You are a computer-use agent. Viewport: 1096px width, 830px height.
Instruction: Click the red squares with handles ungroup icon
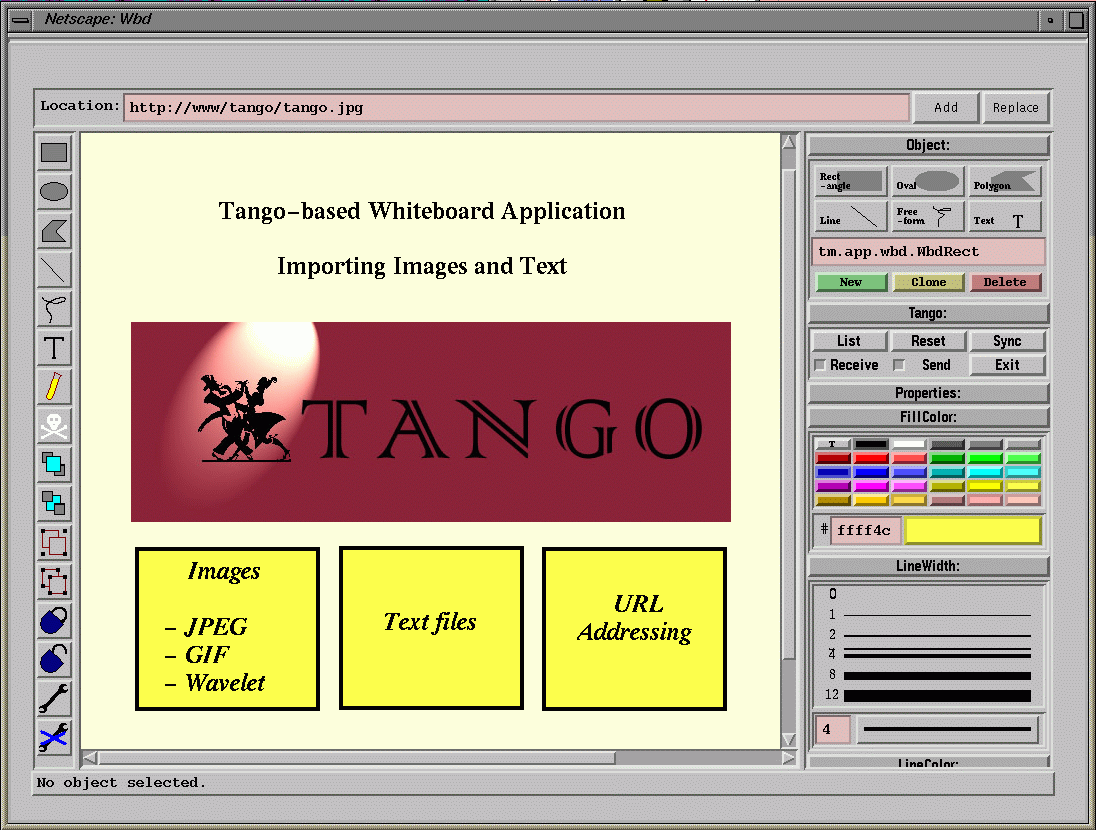[x=54, y=581]
